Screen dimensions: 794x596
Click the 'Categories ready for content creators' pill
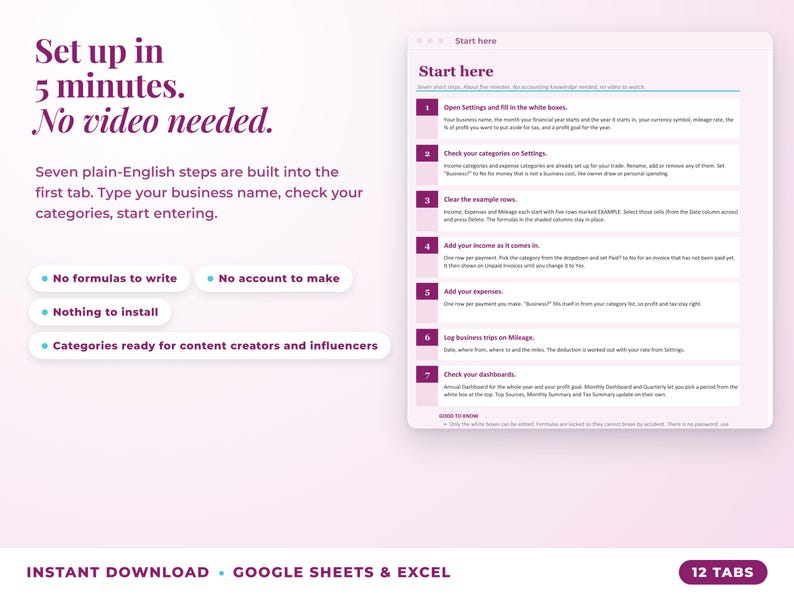(x=210, y=346)
